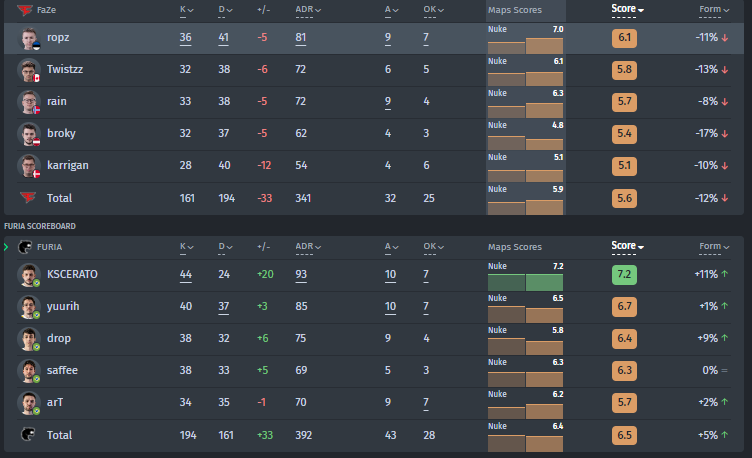This screenshot has width=752, height=458.
Task: Sort FURIA table by OK column
Action: [434, 247]
